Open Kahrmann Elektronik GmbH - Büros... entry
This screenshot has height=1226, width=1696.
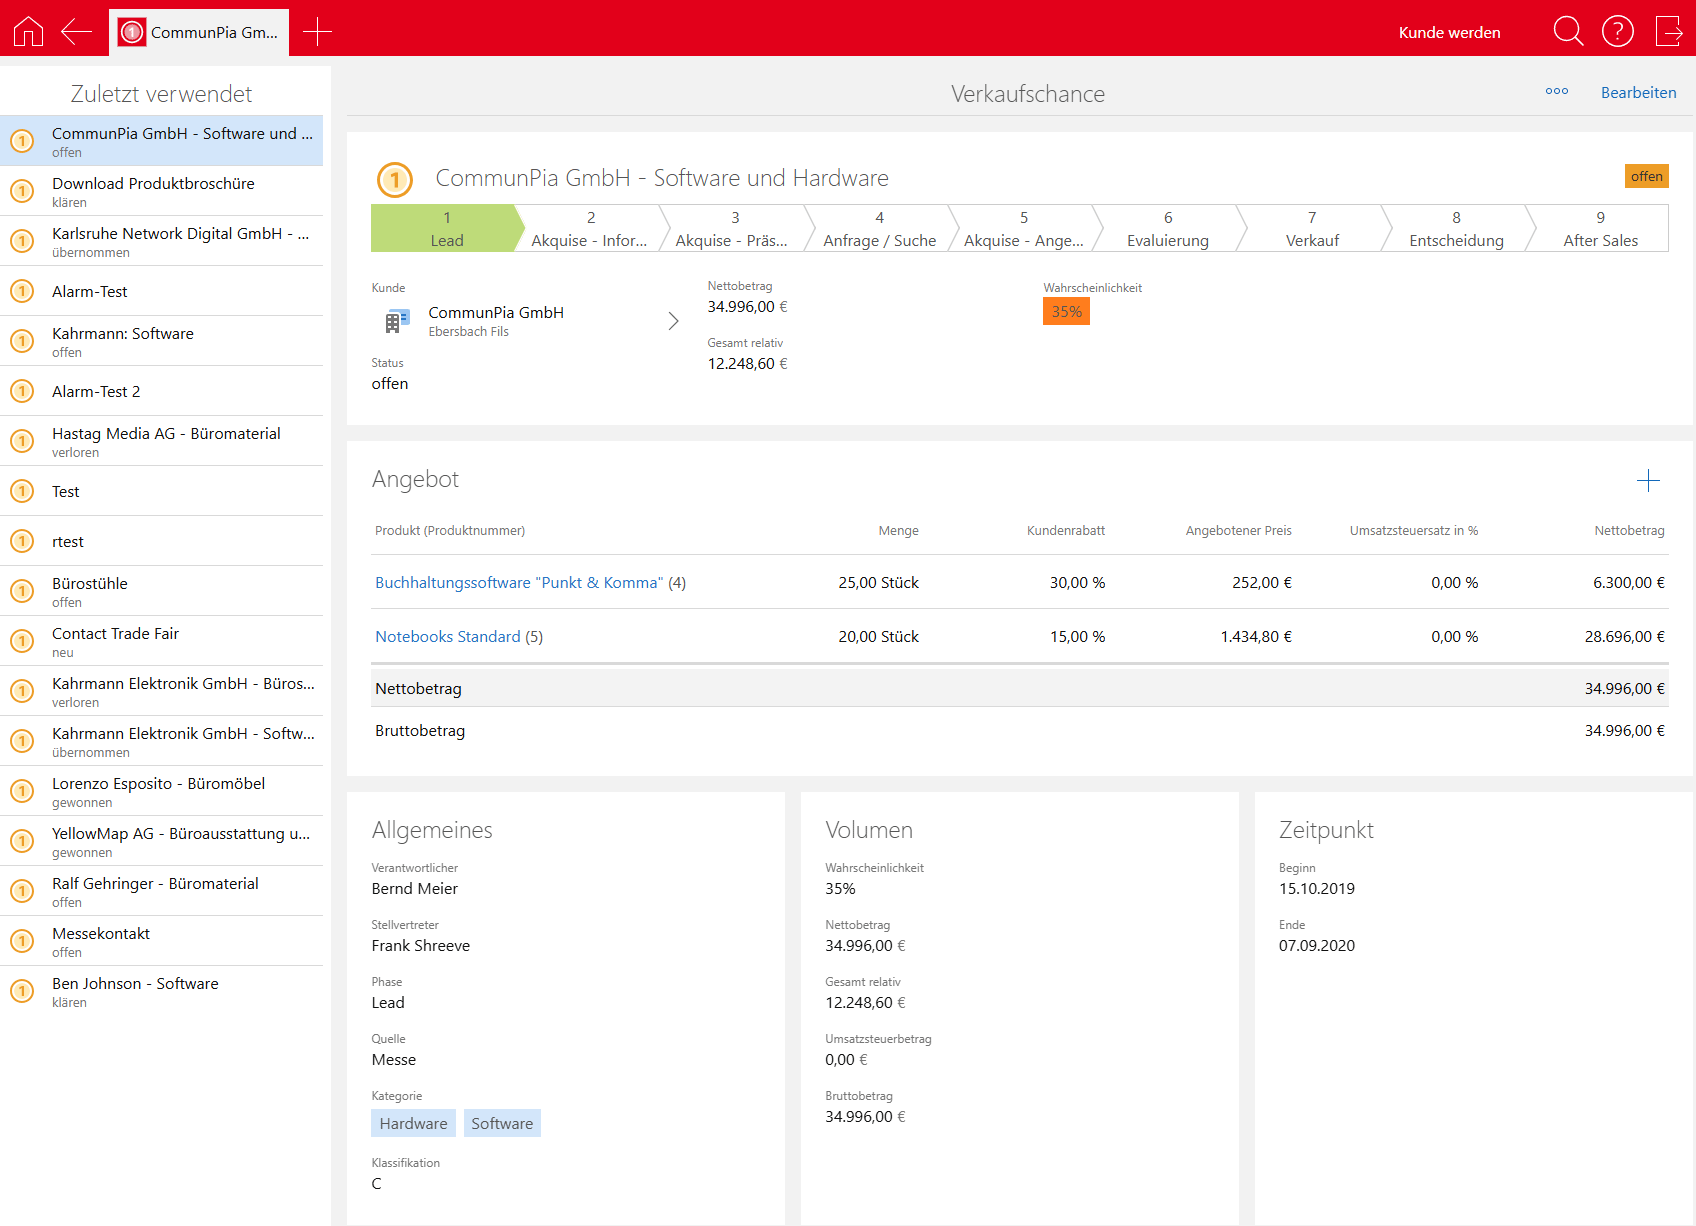[x=161, y=691]
